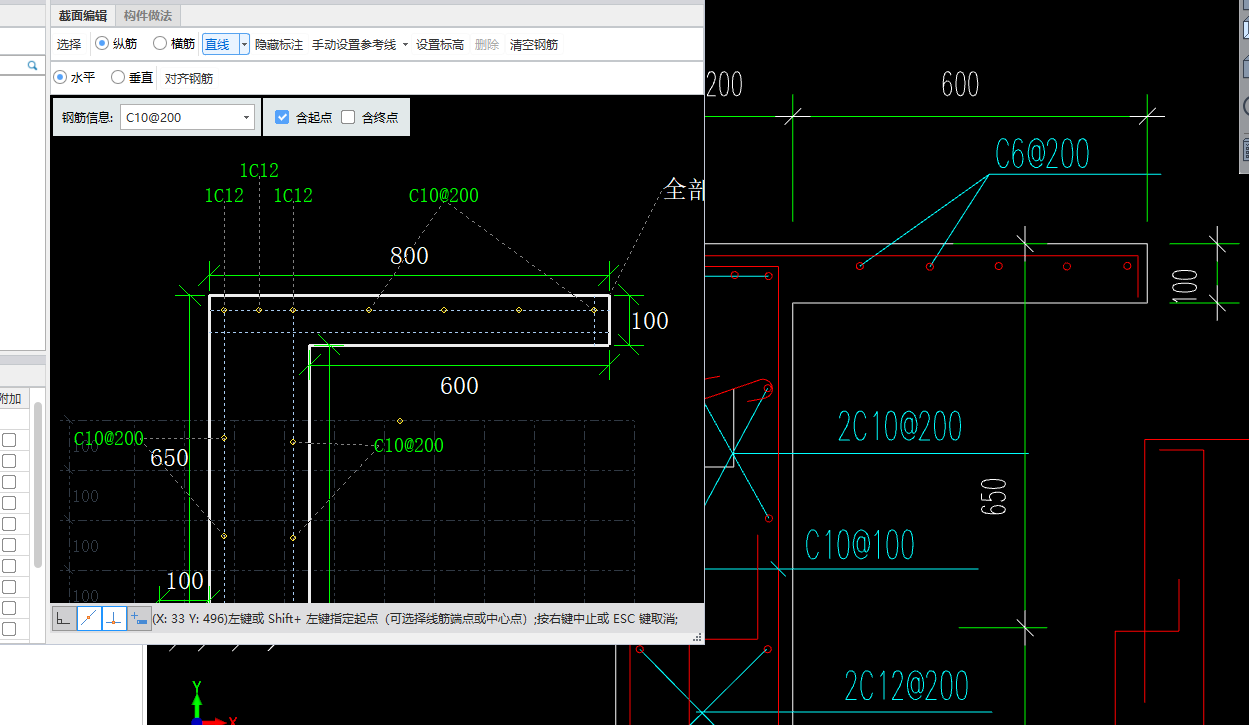Screen dimensions: 1249x725
Task: Click the 2C10@200 label in the CAD drawing
Action: point(900,427)
